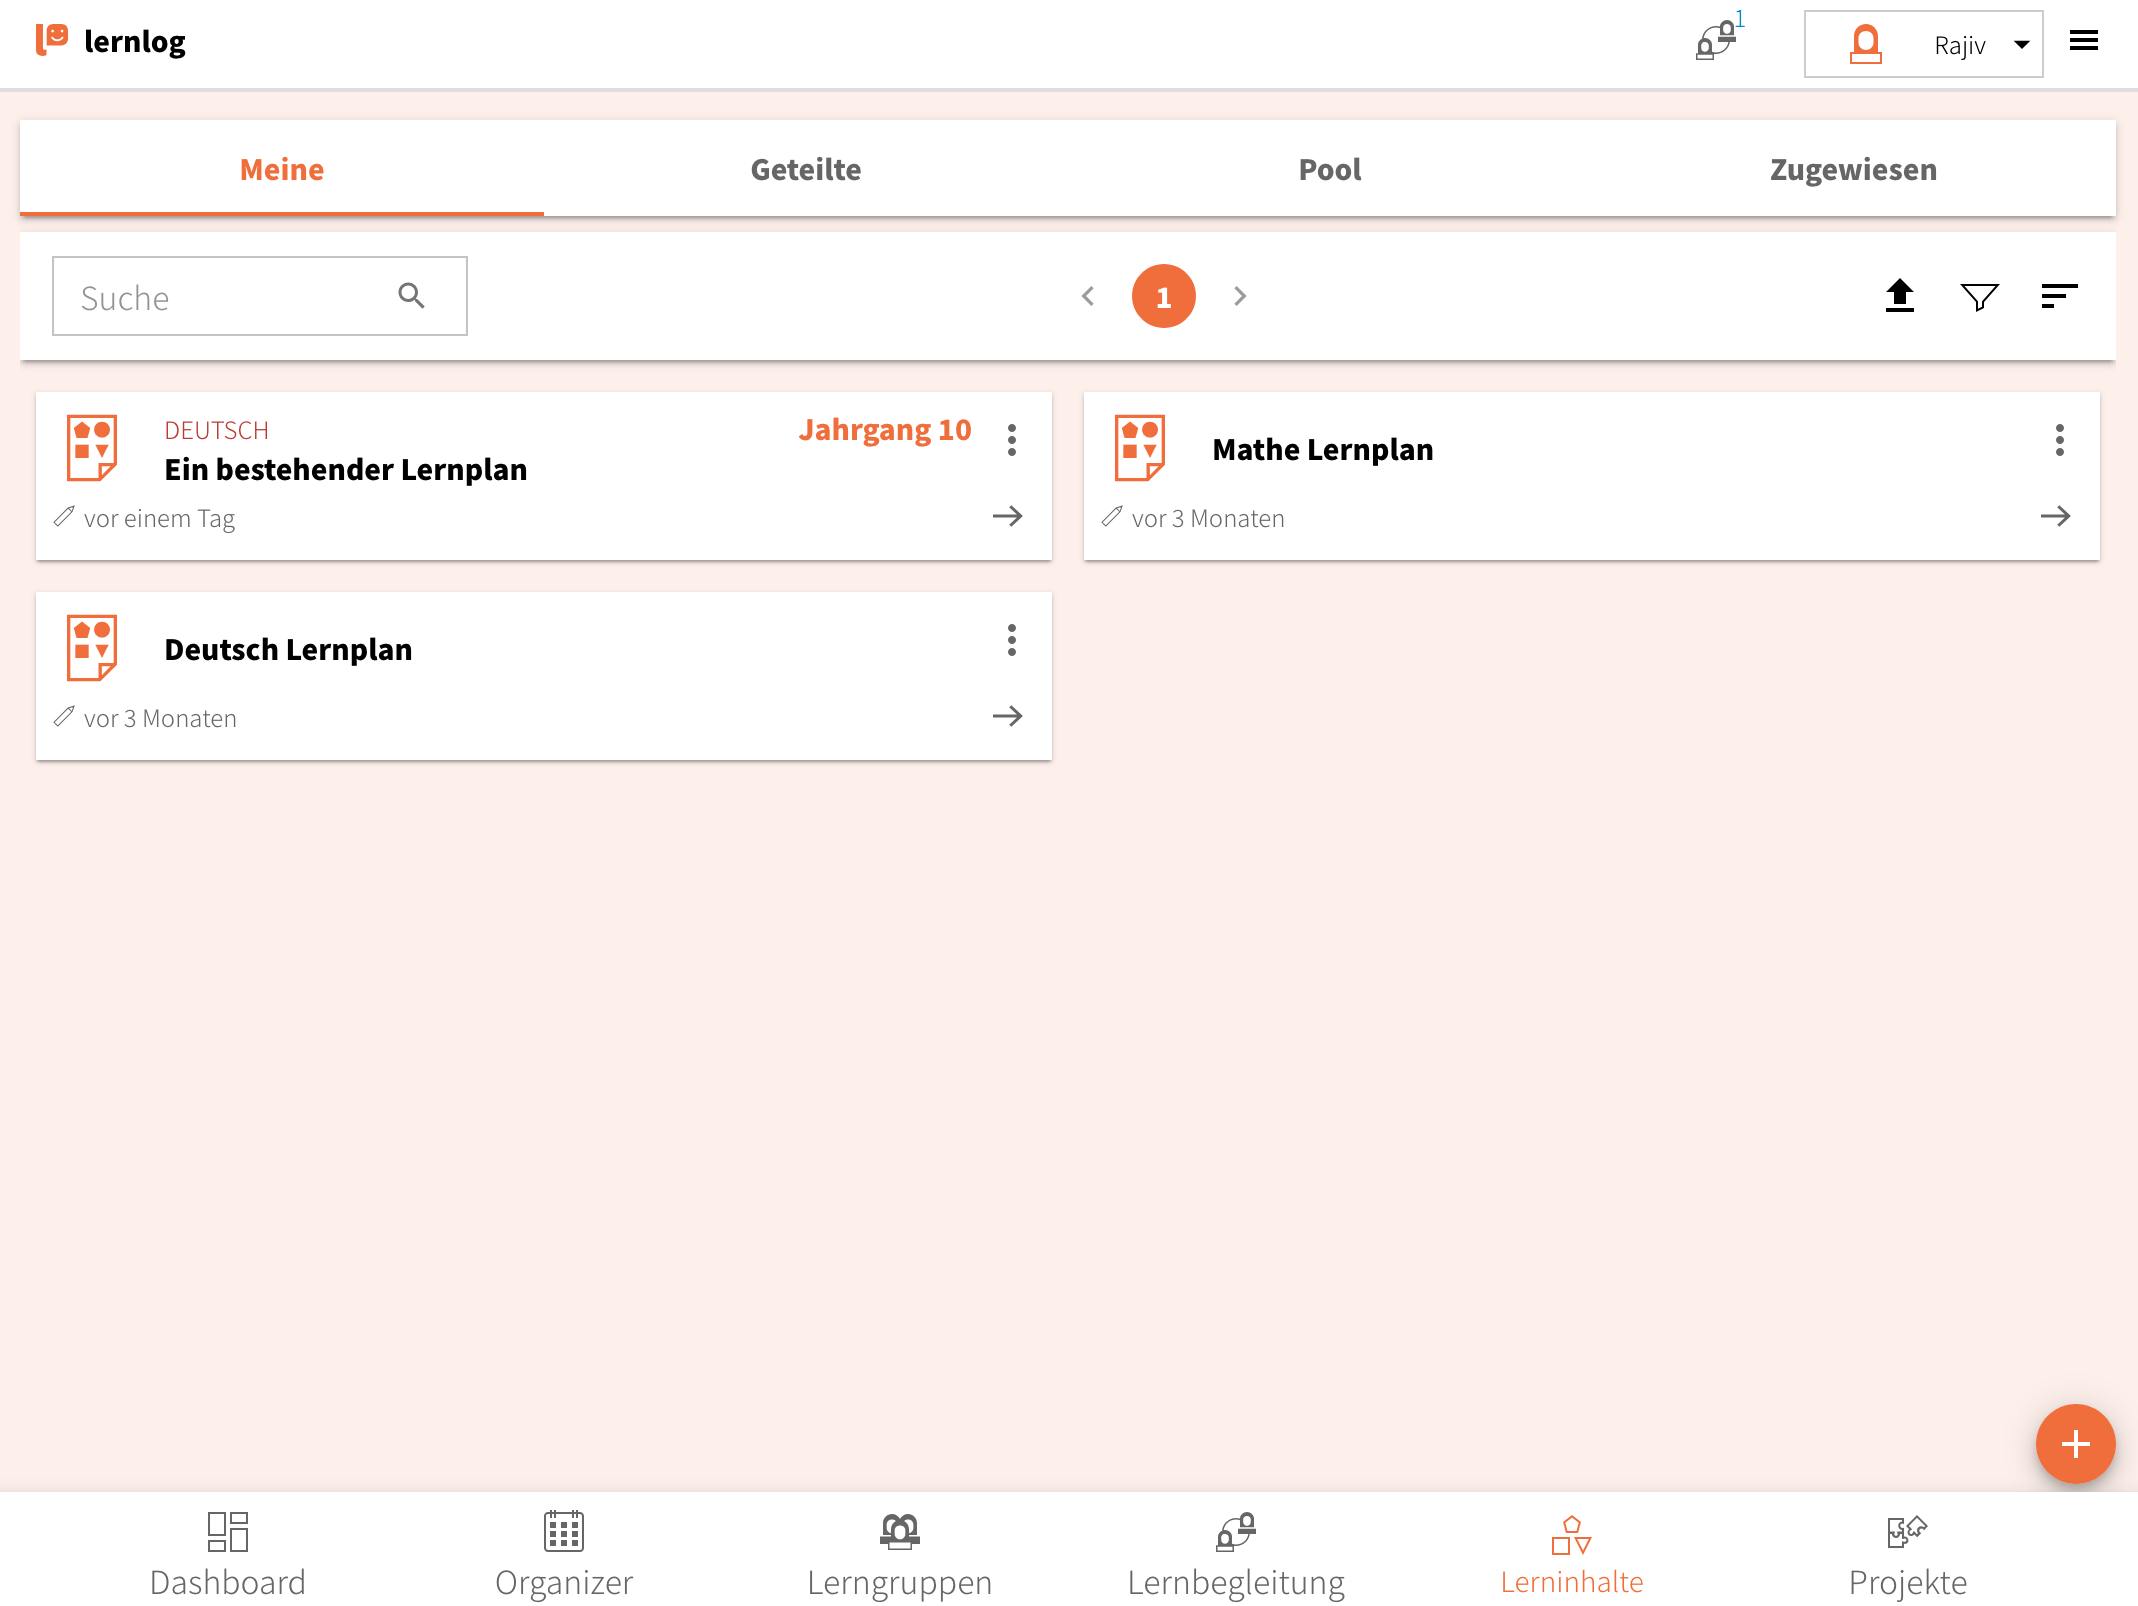
Task: Go to Lerngruppen in bottom navigation
Action: click(x=899, y=1554)
